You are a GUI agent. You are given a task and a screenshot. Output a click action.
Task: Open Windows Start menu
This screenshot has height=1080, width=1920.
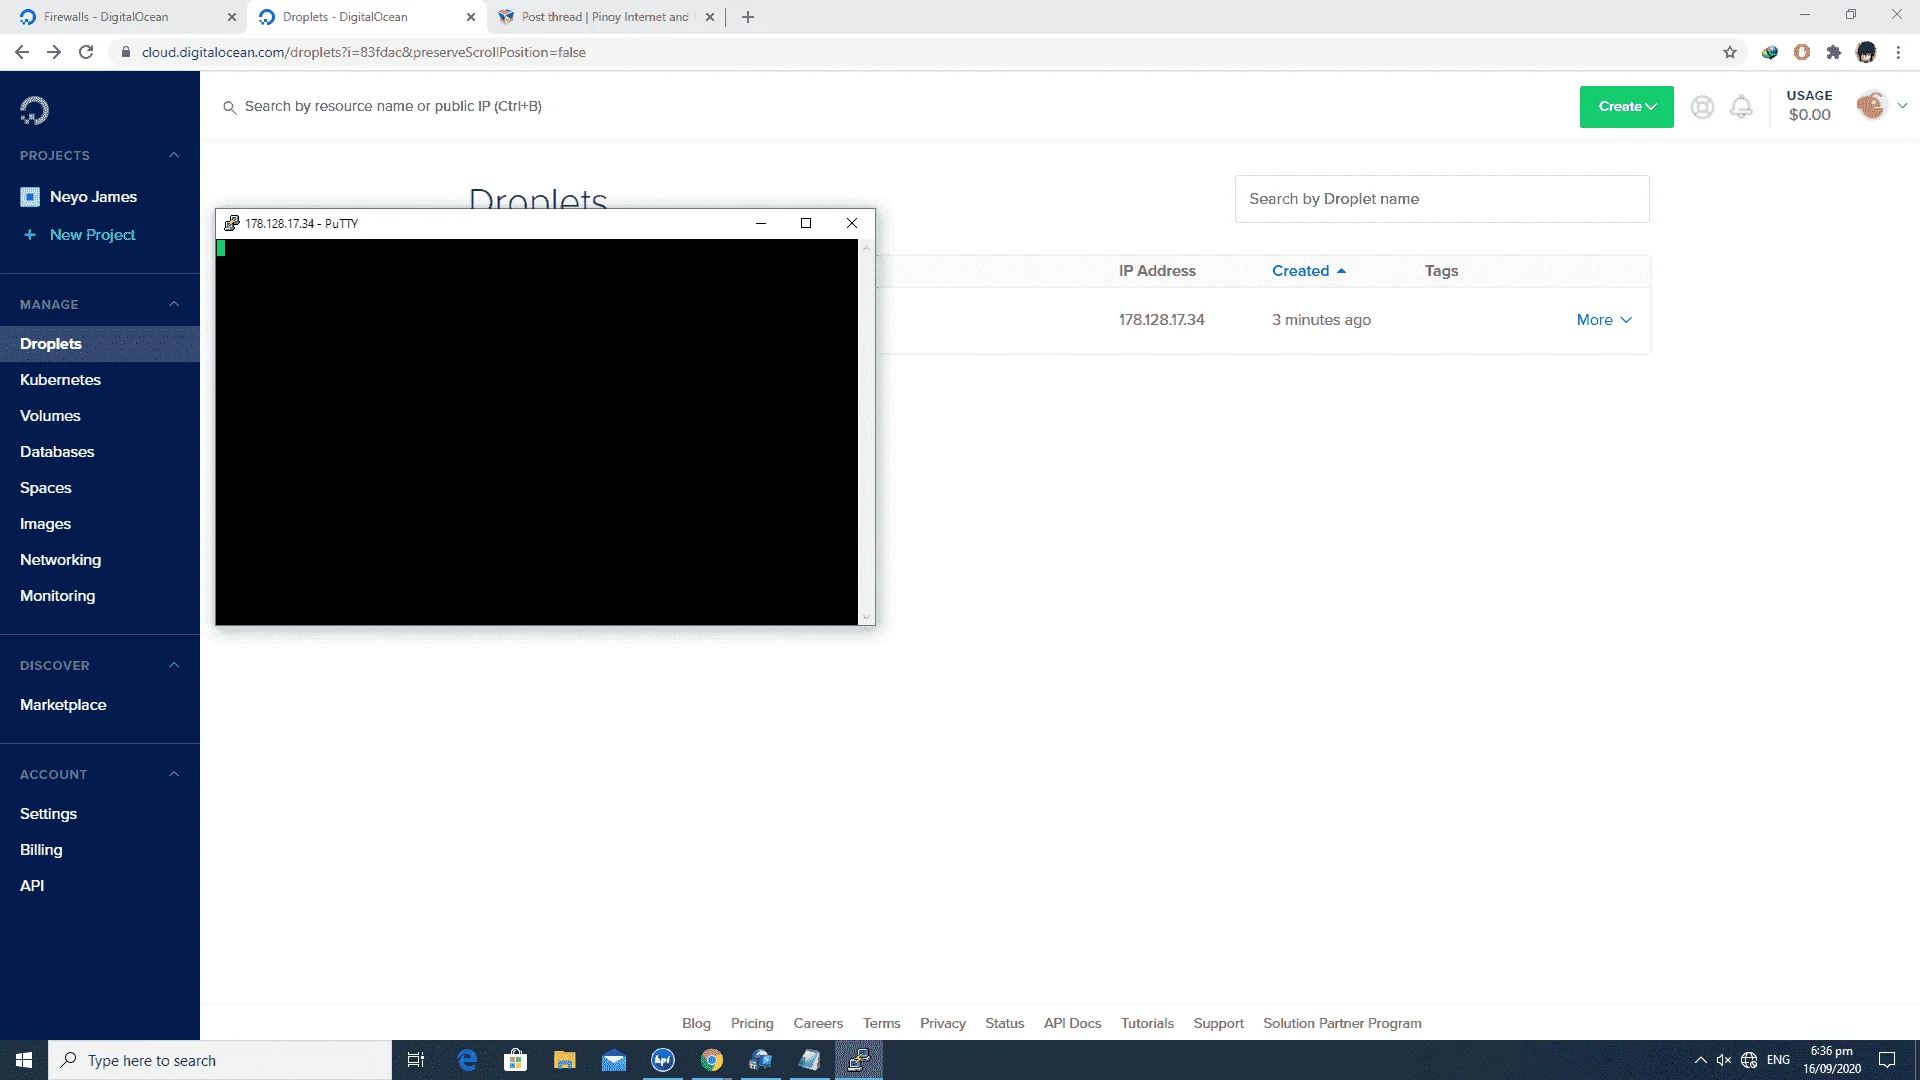point(24,1060)
